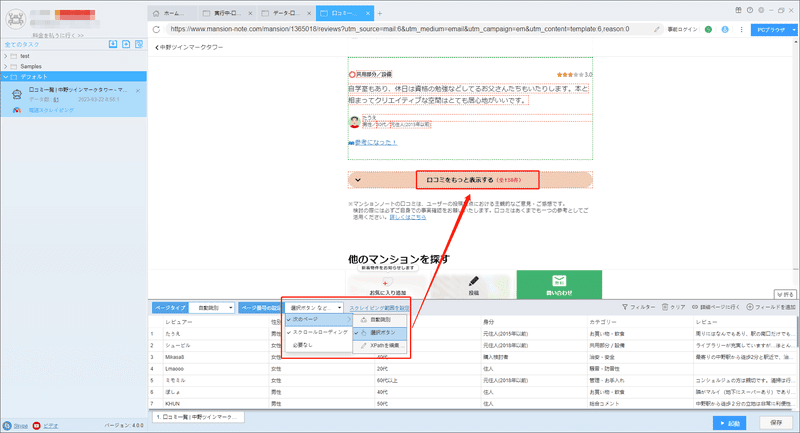Choose the checked 選択ボタン submenu option

click(x=380, y=333)
